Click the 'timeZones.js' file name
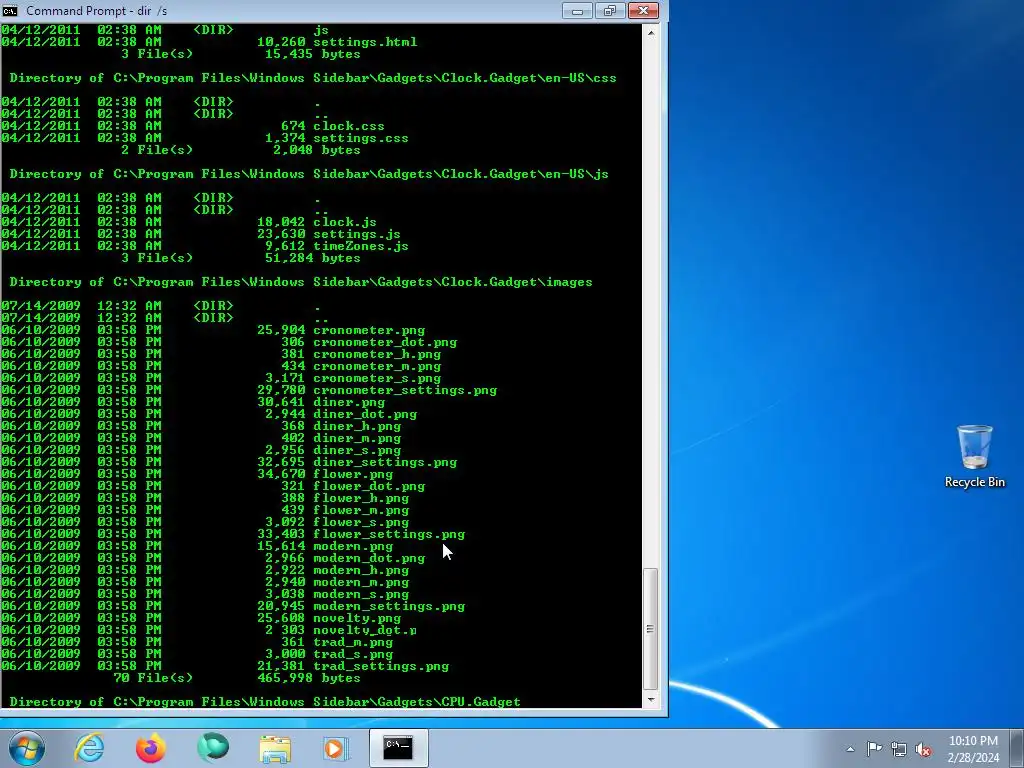The width and height of the screenshot is (1024, 768). [x=360, y=246]
